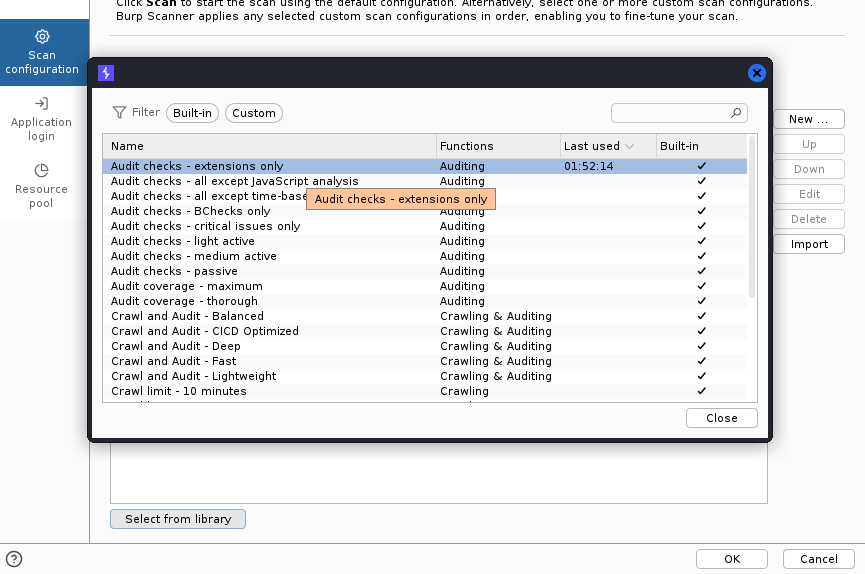Click the magnifier search icon
Viewport: 865px width, 574px height.
[736, 113]
